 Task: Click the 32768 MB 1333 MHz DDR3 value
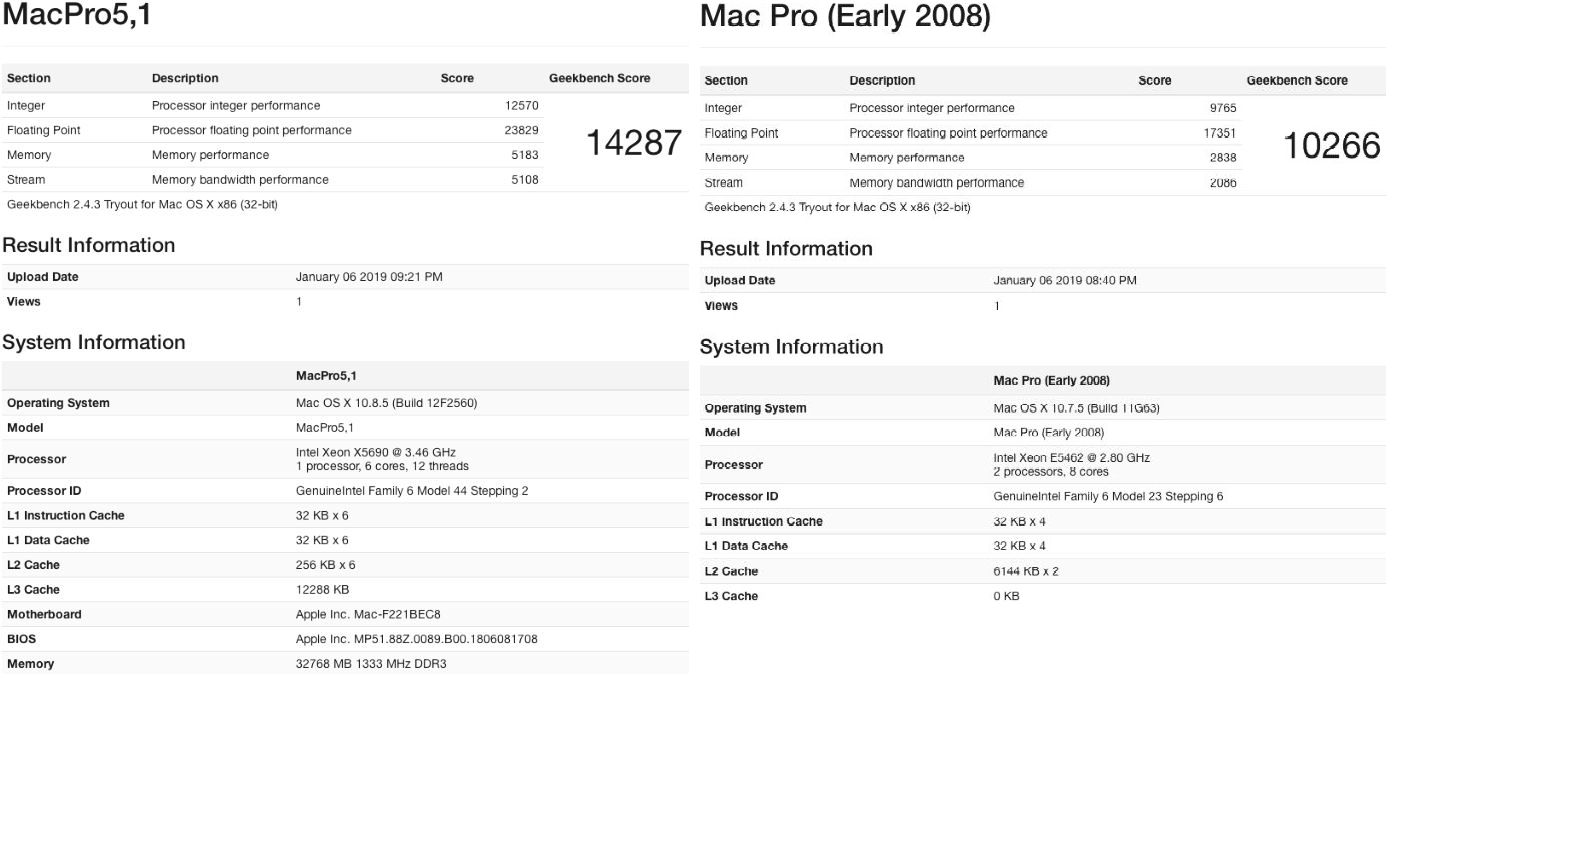(x=371, y=664)
